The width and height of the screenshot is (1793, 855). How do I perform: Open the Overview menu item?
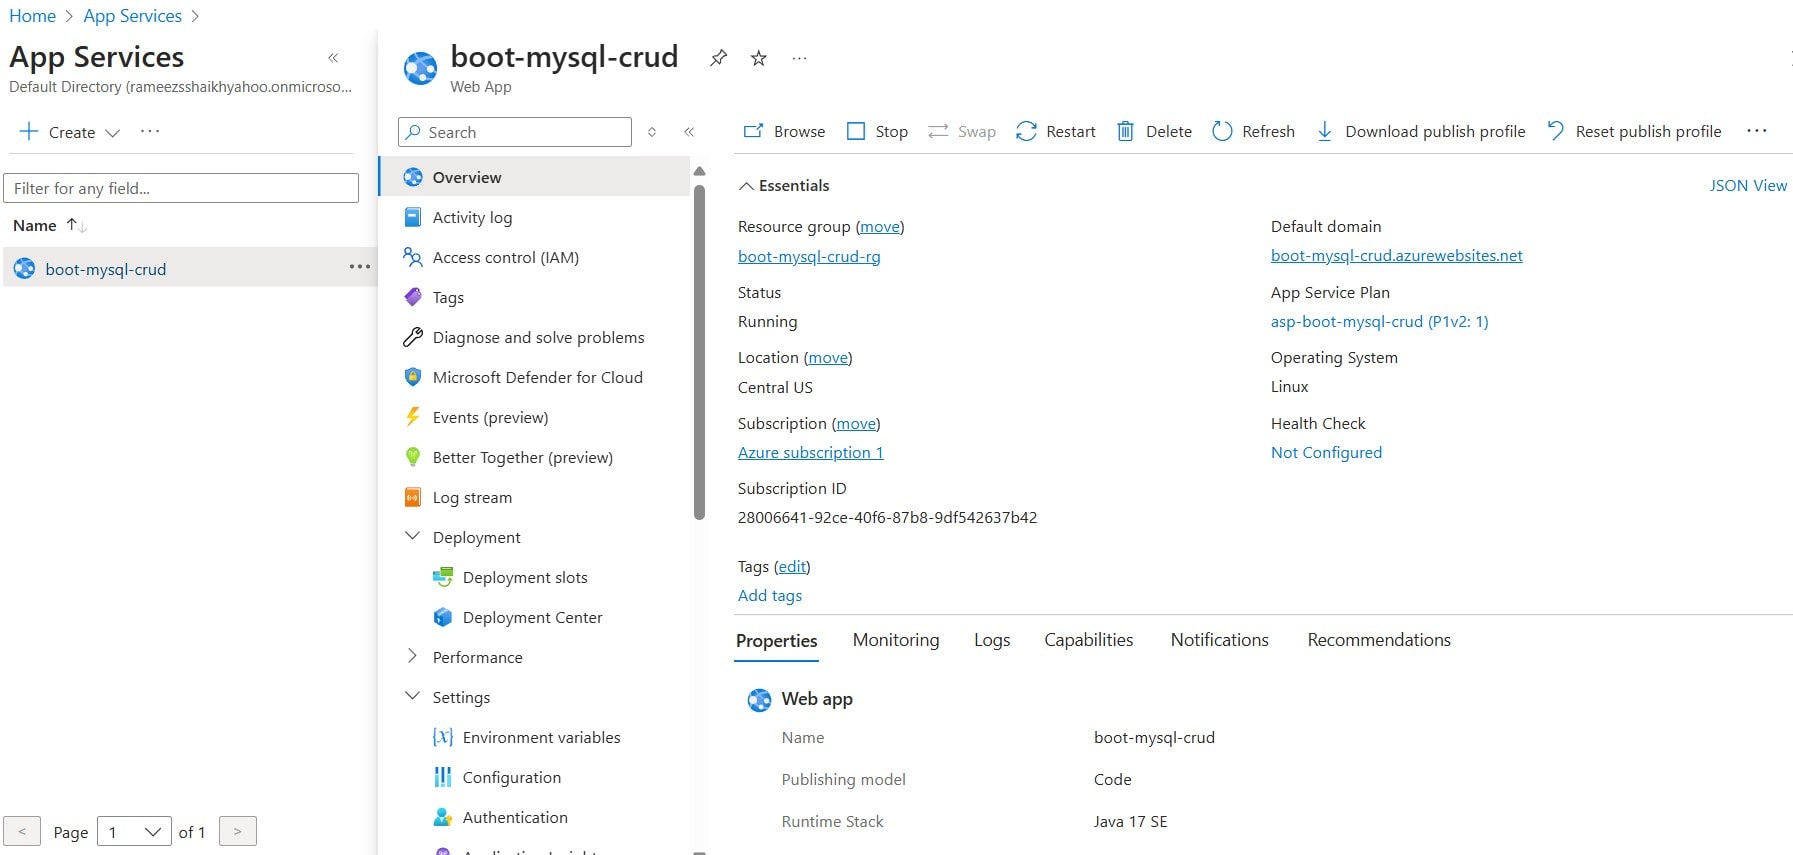coord(534,177)
